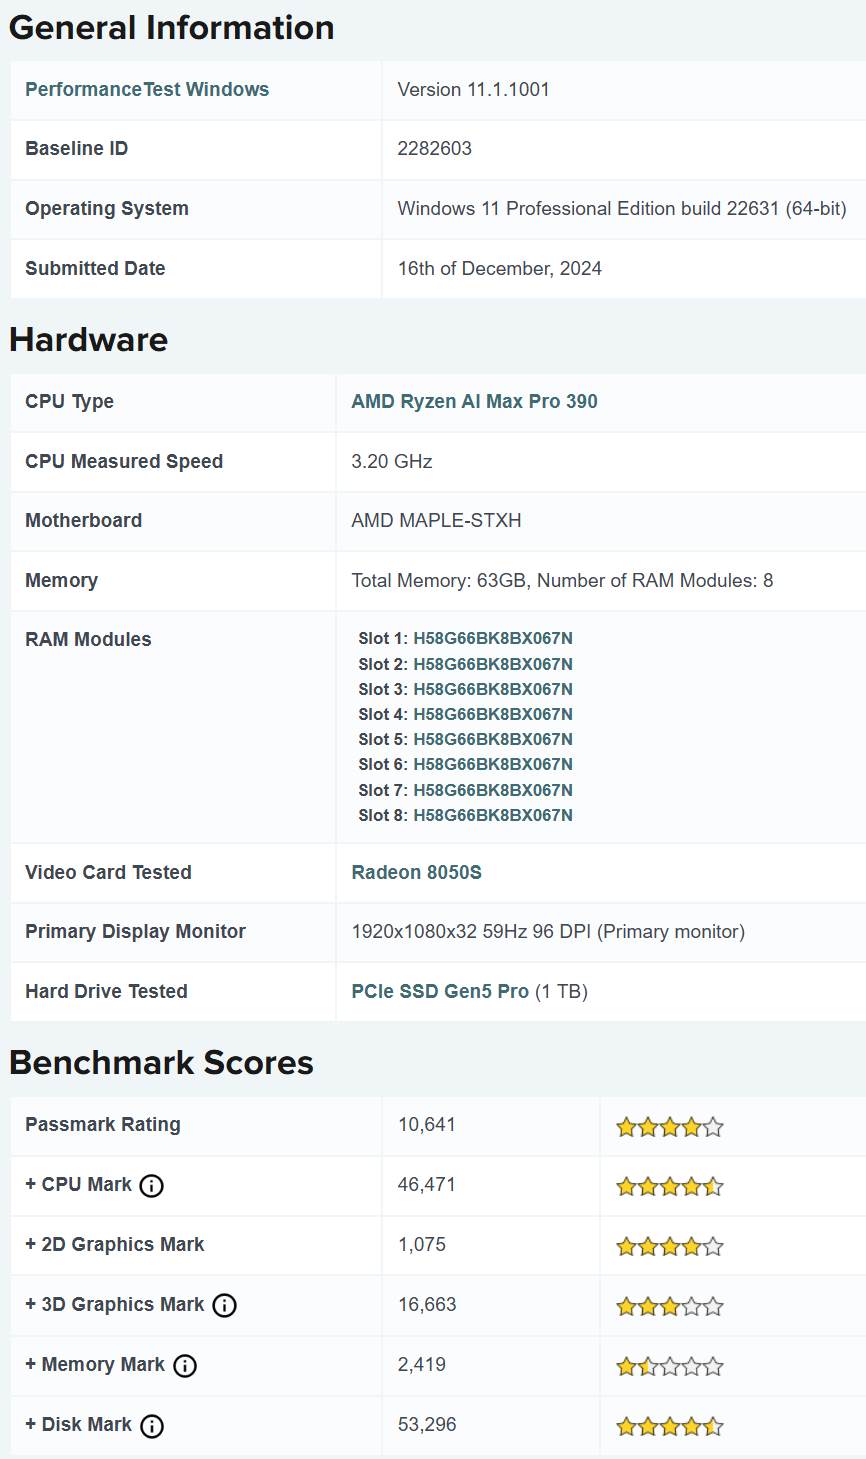Expand the CPU Mark score row

pyautogui.click(x=78, y=1185)
